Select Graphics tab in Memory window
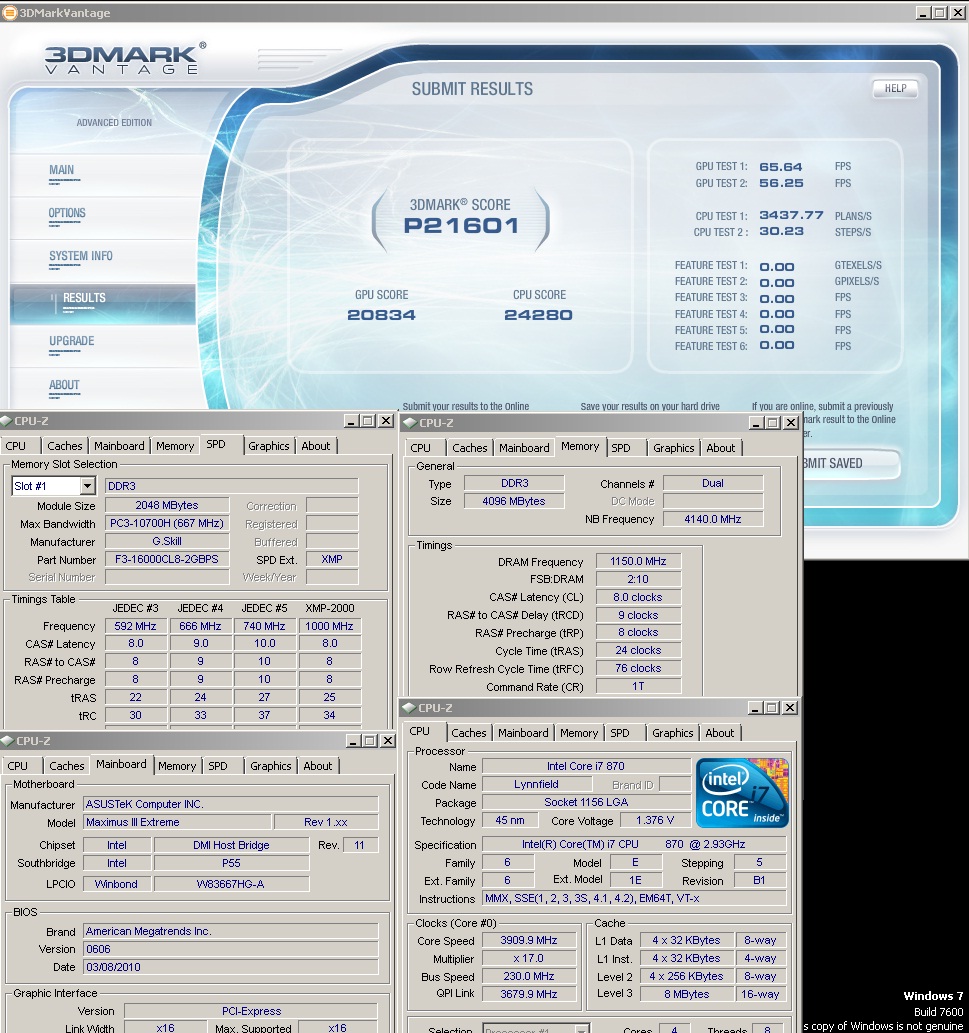The height and width of the screenshot is (1033, 969). [673, 448]
